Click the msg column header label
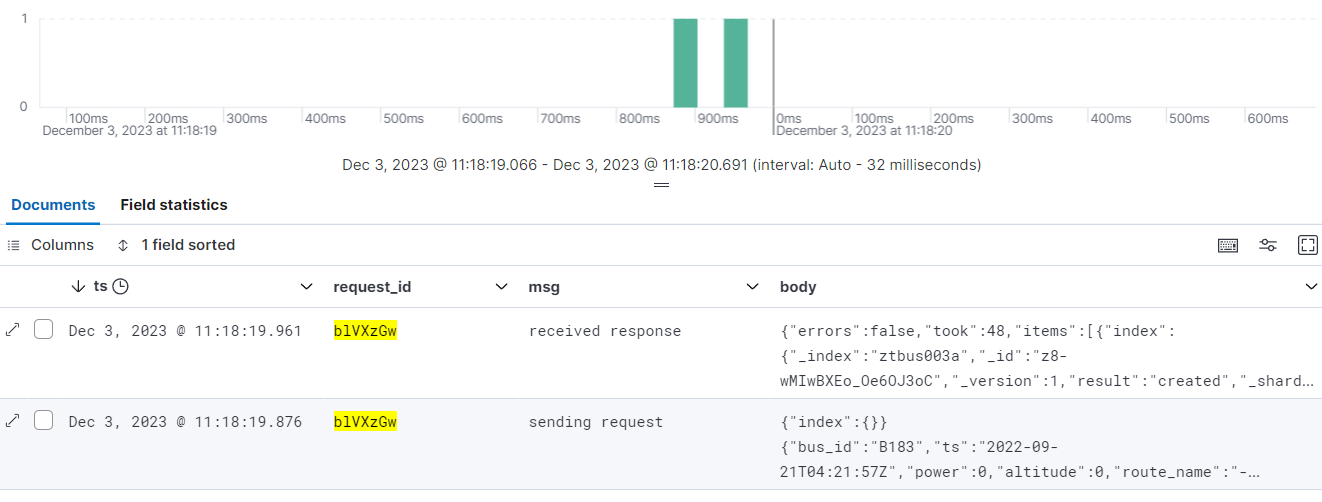Image resolution: width=1322 pixels, height=502 pixels. (x=544, y=287)
